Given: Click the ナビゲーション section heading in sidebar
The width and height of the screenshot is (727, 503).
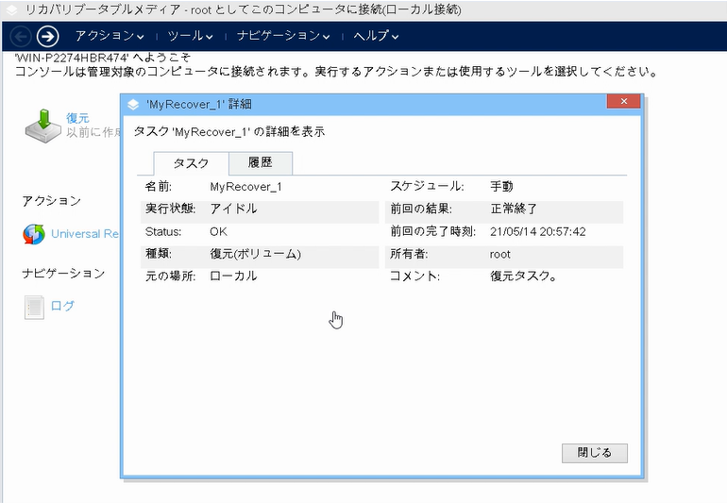Looking at the screenshot, I should click(x=64, y=274).
